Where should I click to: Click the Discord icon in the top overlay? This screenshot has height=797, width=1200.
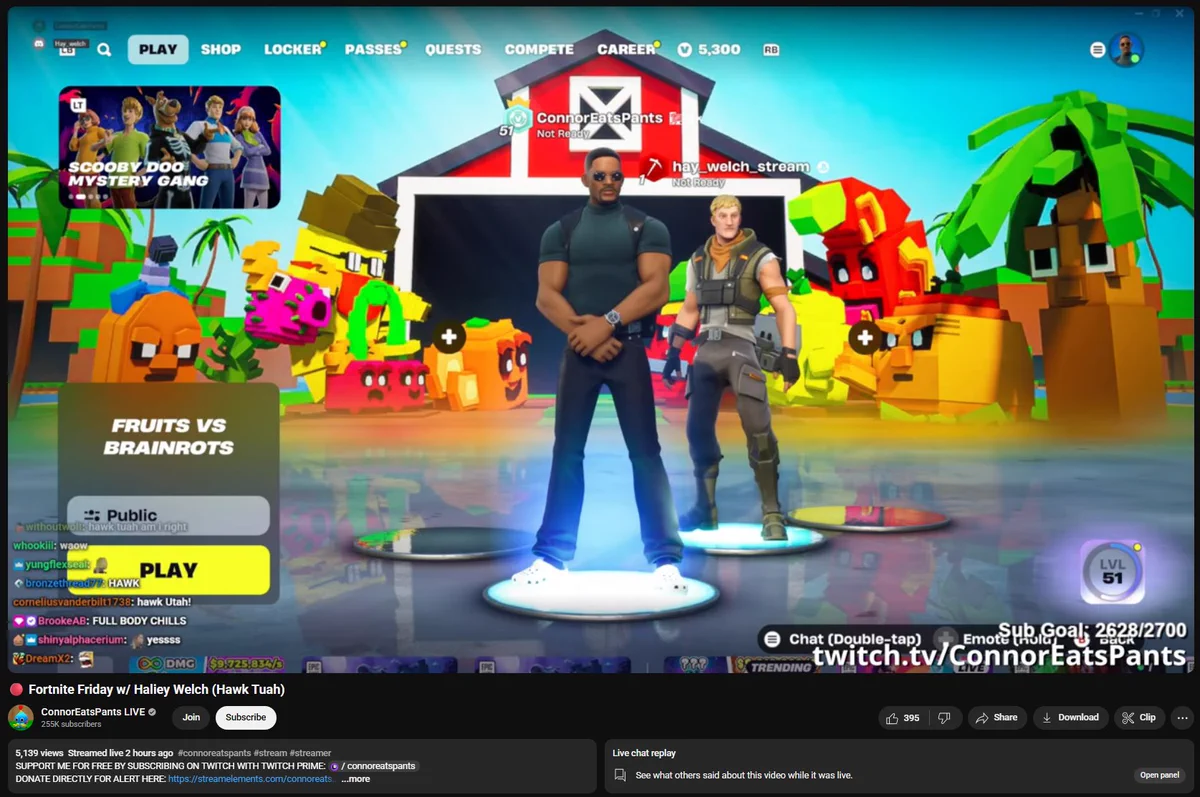click(38, 43)
